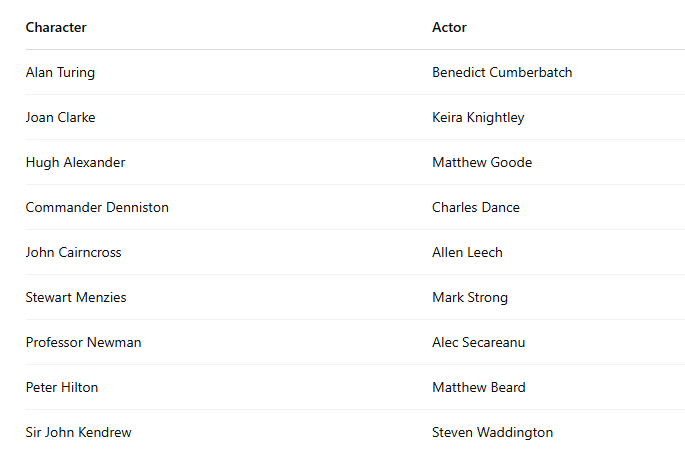Select the Peter Hilton cell

coord(62,388)
